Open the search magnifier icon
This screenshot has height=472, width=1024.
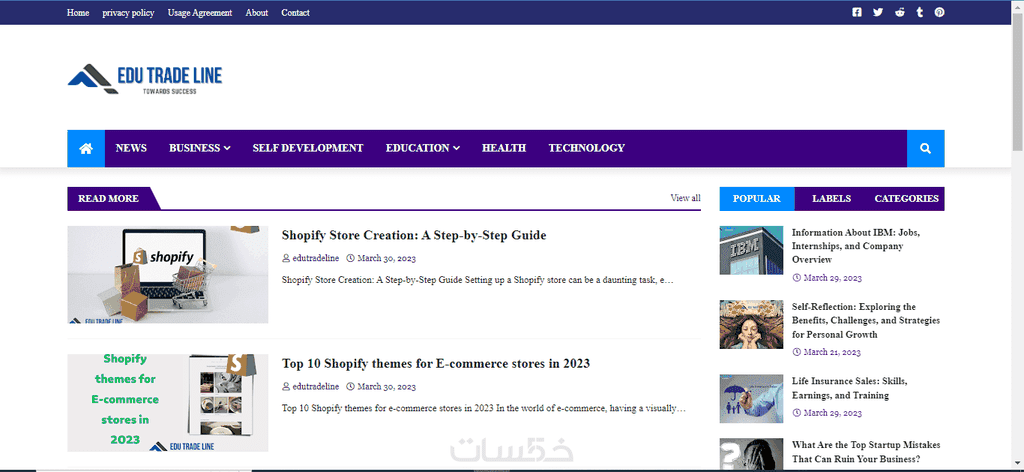(925, 148)
